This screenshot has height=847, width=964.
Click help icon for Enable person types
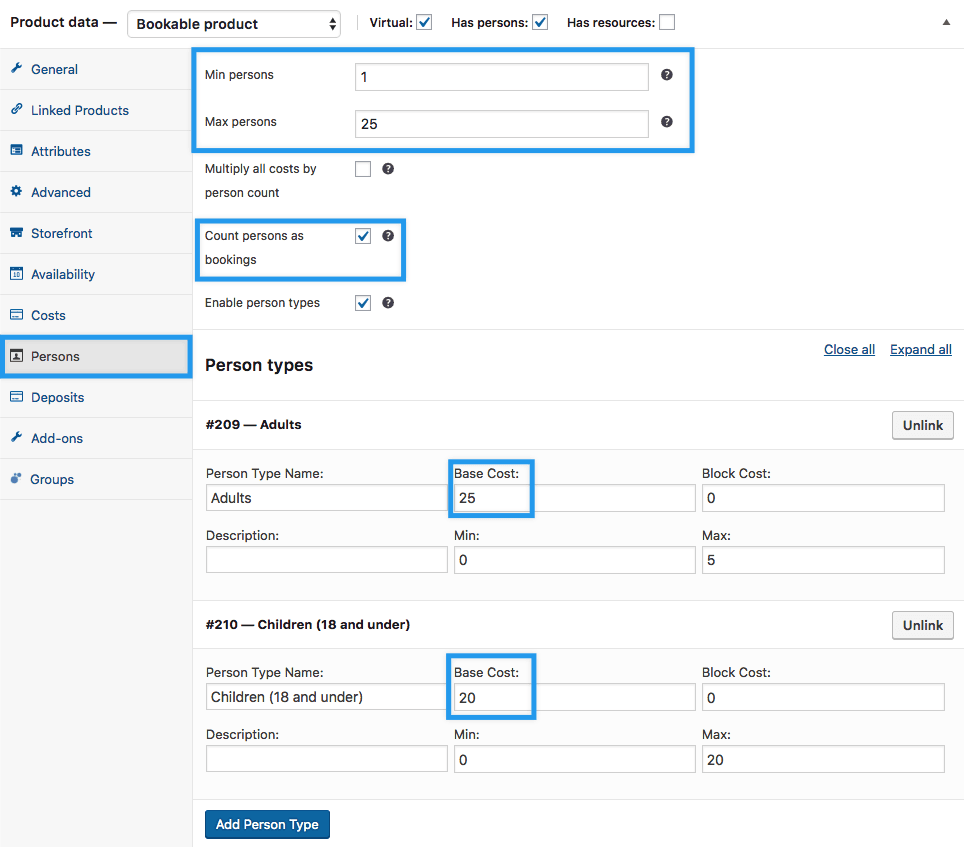388,303
